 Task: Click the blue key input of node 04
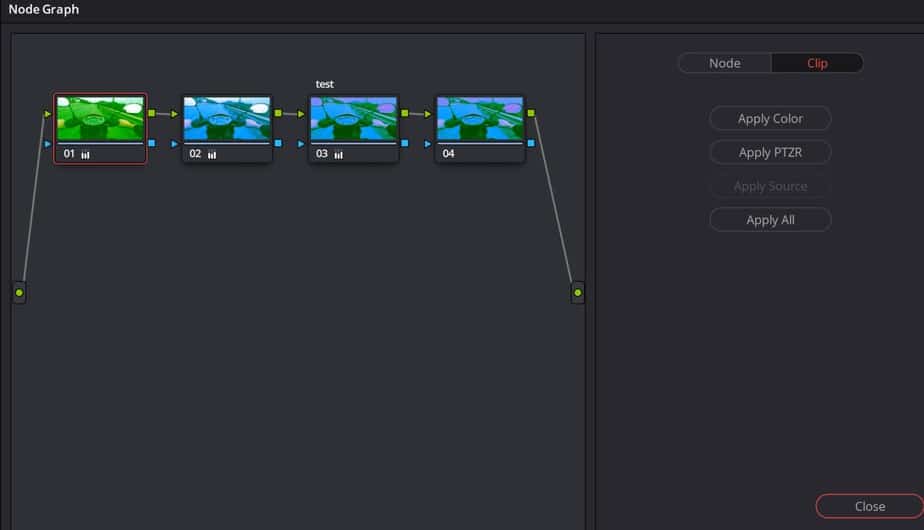[428, 144]
